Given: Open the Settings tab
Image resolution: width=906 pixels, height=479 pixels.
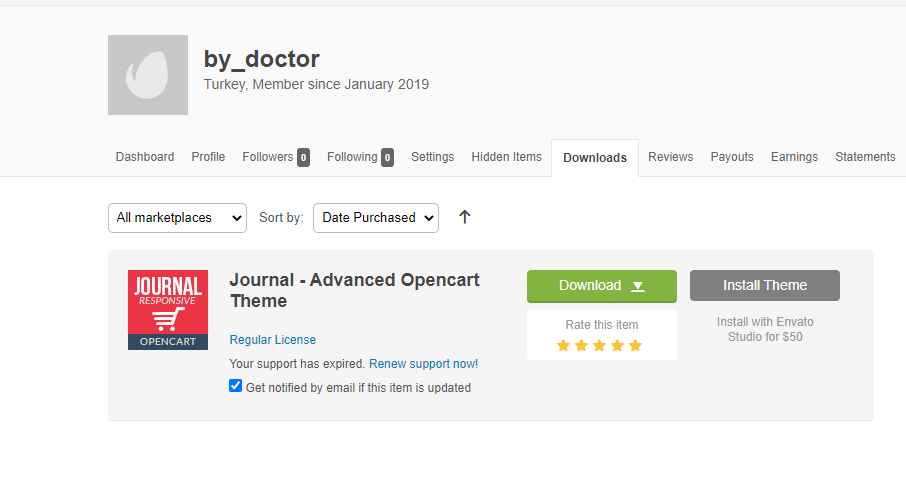Looking at the screenshot, I should pyautogui.click(x=432, y=157).
